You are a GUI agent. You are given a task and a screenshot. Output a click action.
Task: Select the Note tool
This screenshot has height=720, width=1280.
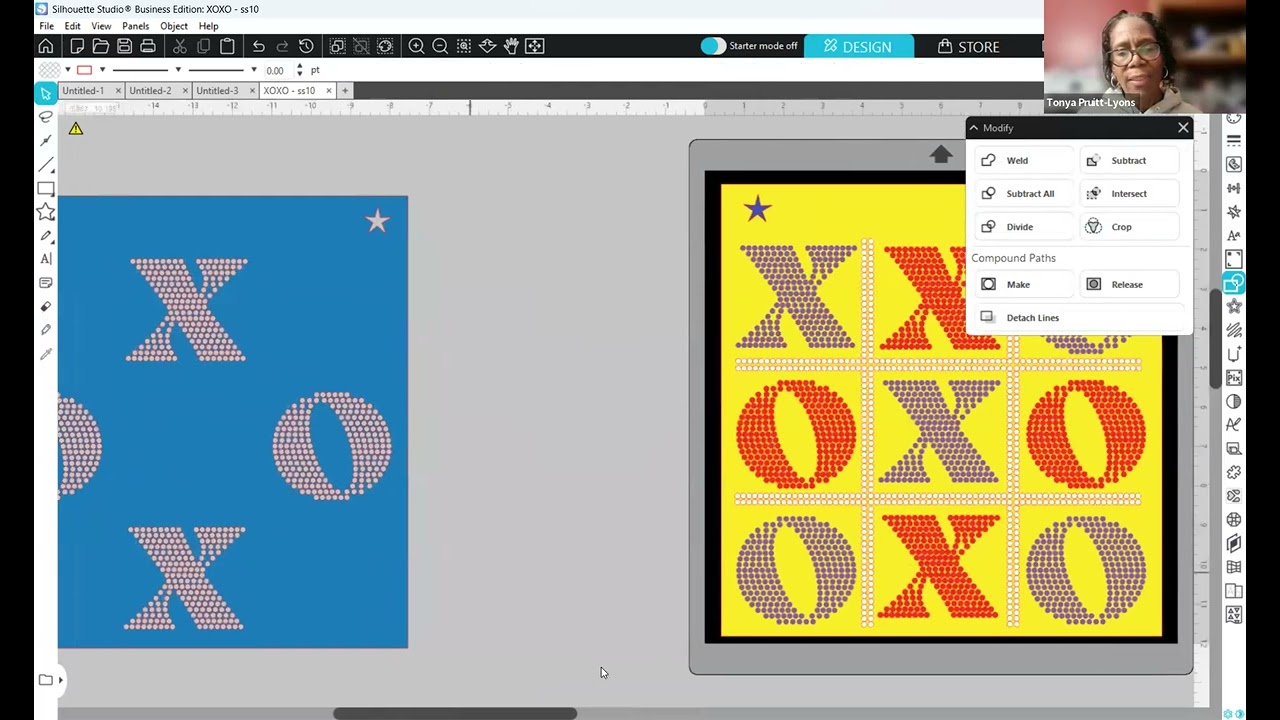tap(45, 283)
